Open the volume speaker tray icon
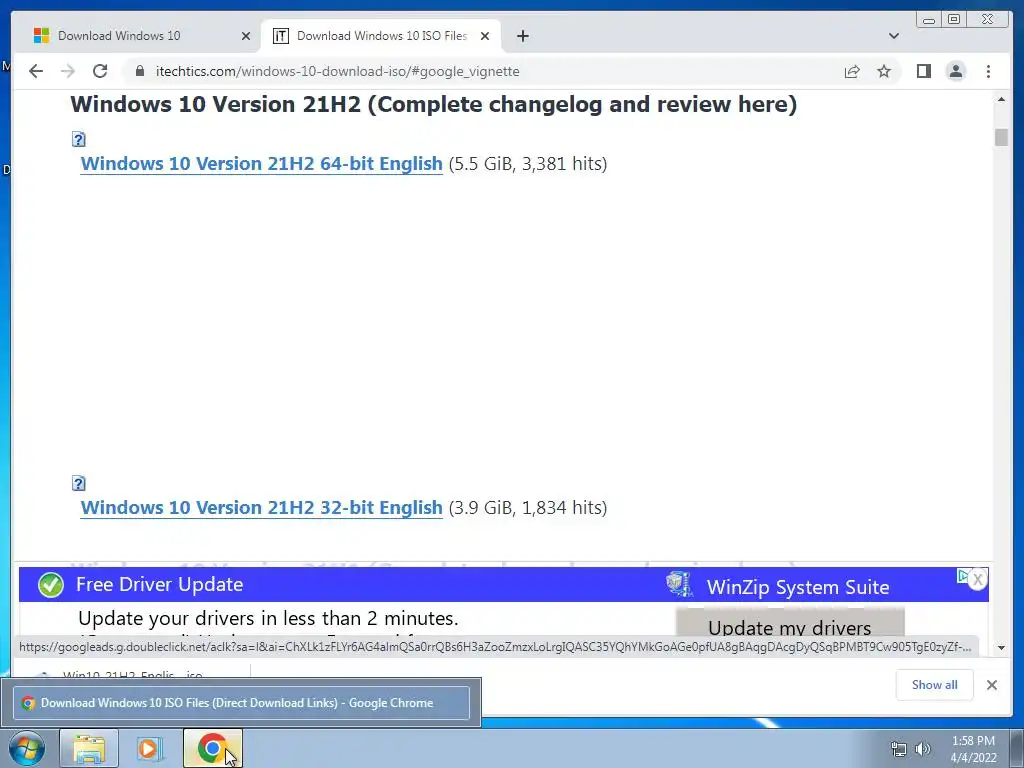This screenshot has height=768, width=1024. (x=922, y=749)
